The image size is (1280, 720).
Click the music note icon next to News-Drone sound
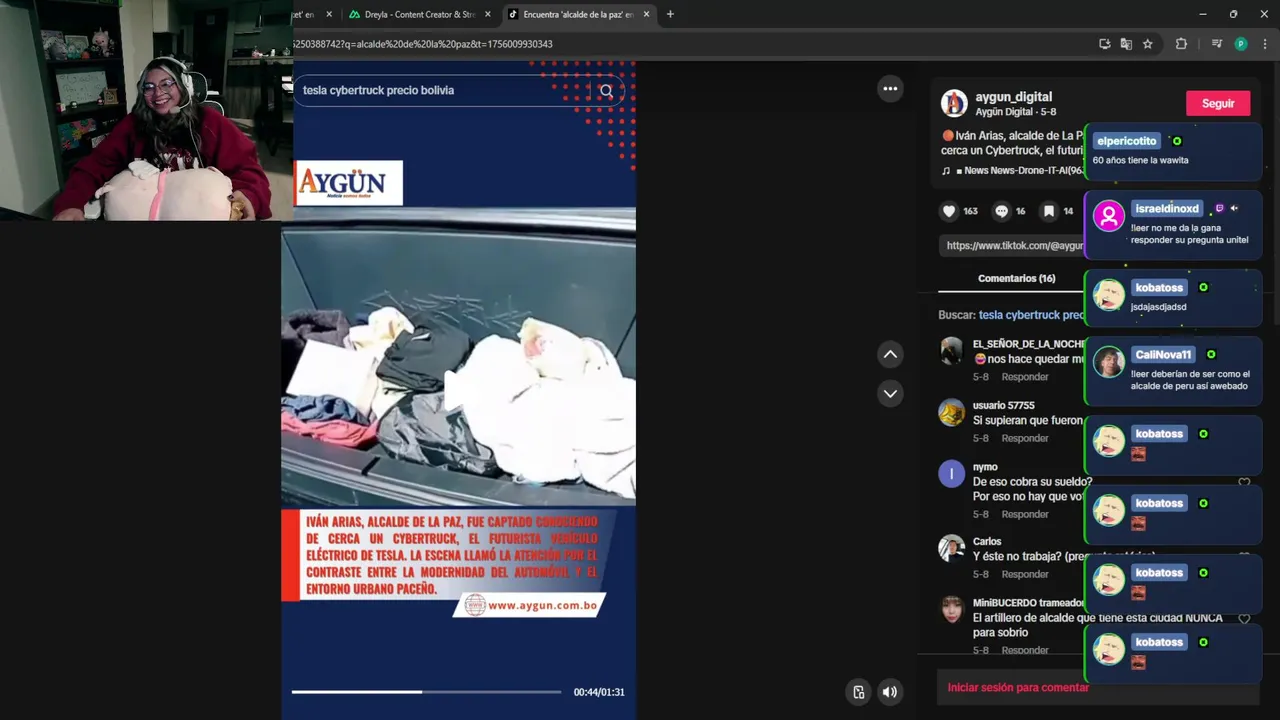point(946,171)
